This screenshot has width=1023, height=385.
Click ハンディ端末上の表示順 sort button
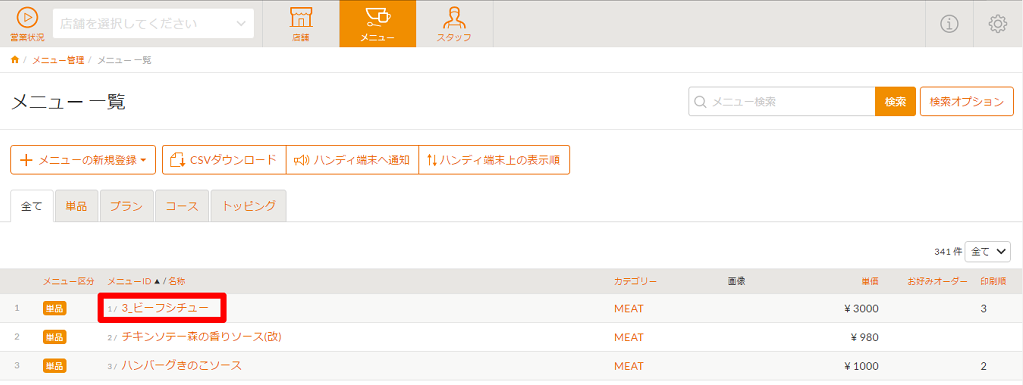coord(494,160)
